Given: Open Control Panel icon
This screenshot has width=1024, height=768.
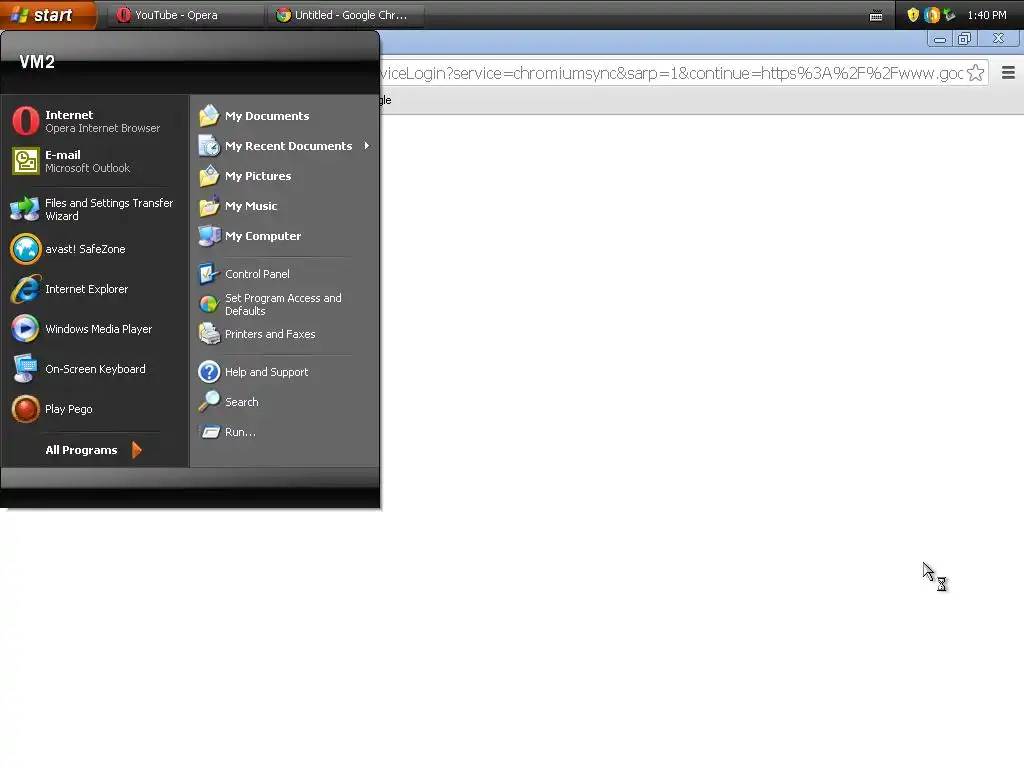Looking at the screenshot, I should point(209,274).
